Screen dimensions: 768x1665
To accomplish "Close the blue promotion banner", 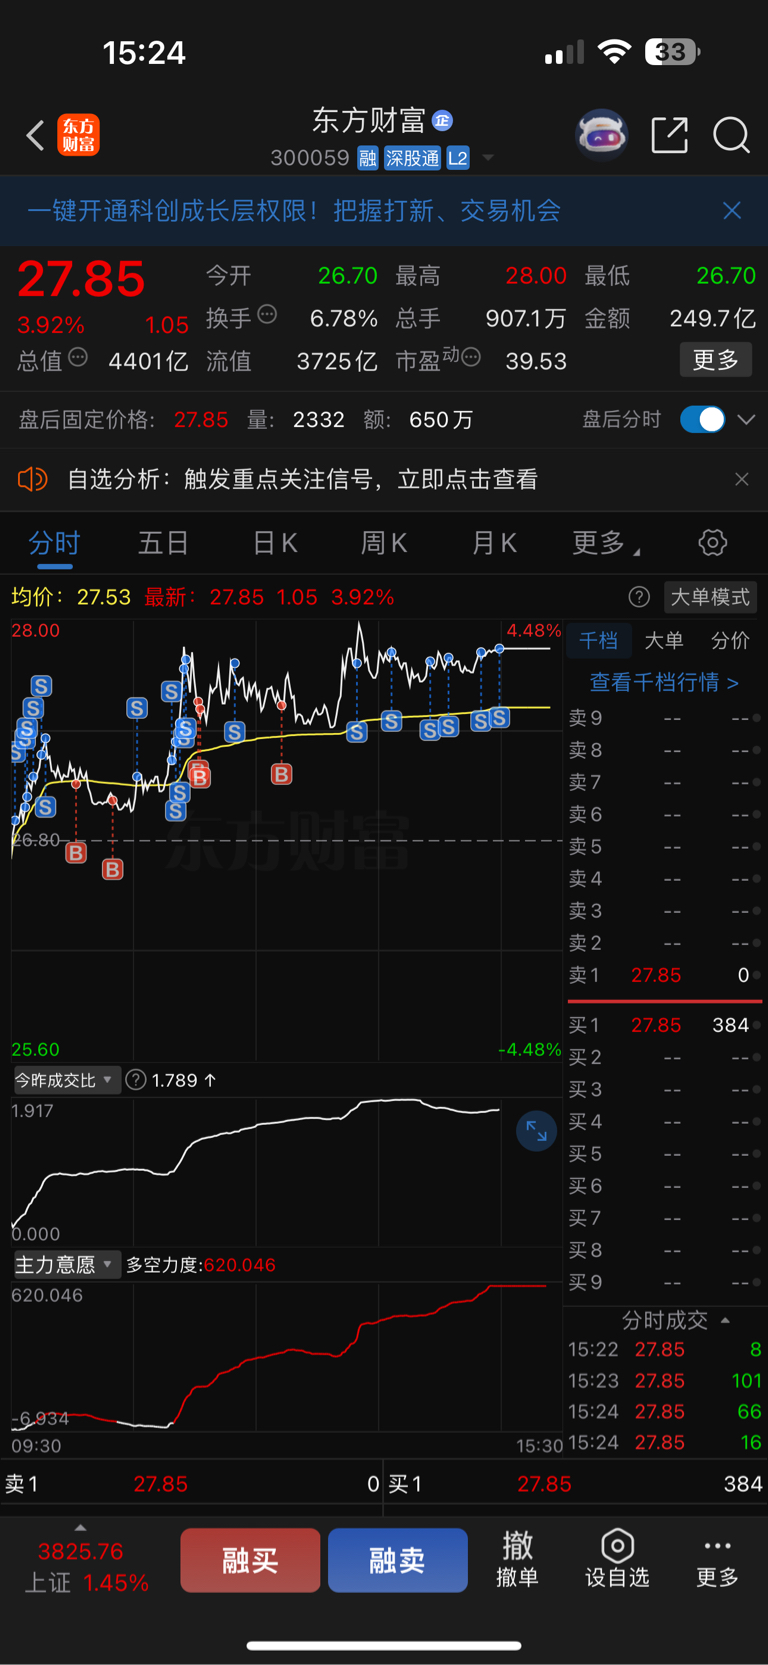I will 732,210.
